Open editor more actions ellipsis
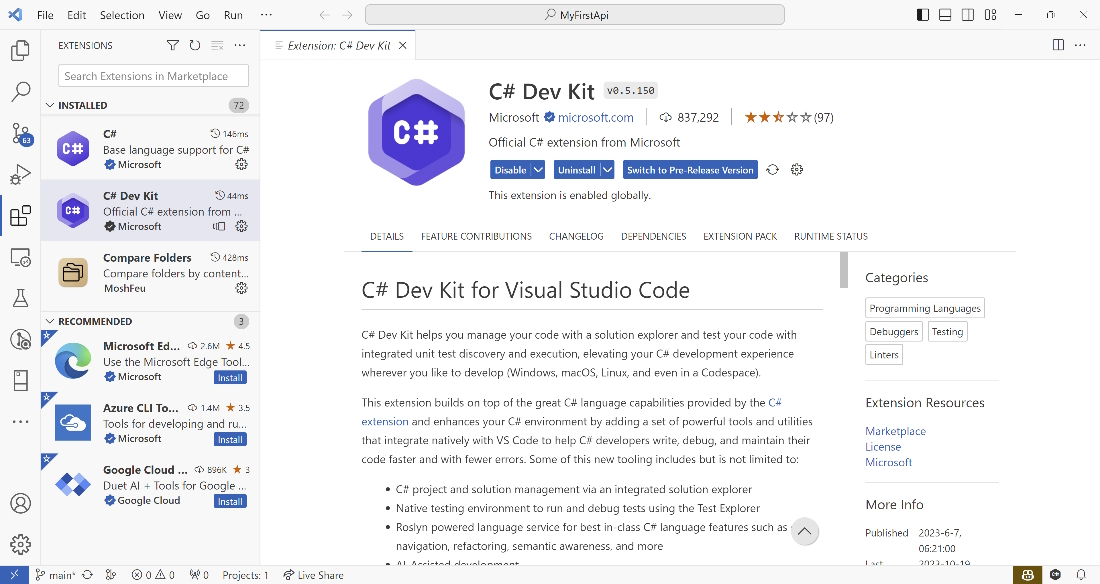1100x584 pixels. pos(1080,46)
